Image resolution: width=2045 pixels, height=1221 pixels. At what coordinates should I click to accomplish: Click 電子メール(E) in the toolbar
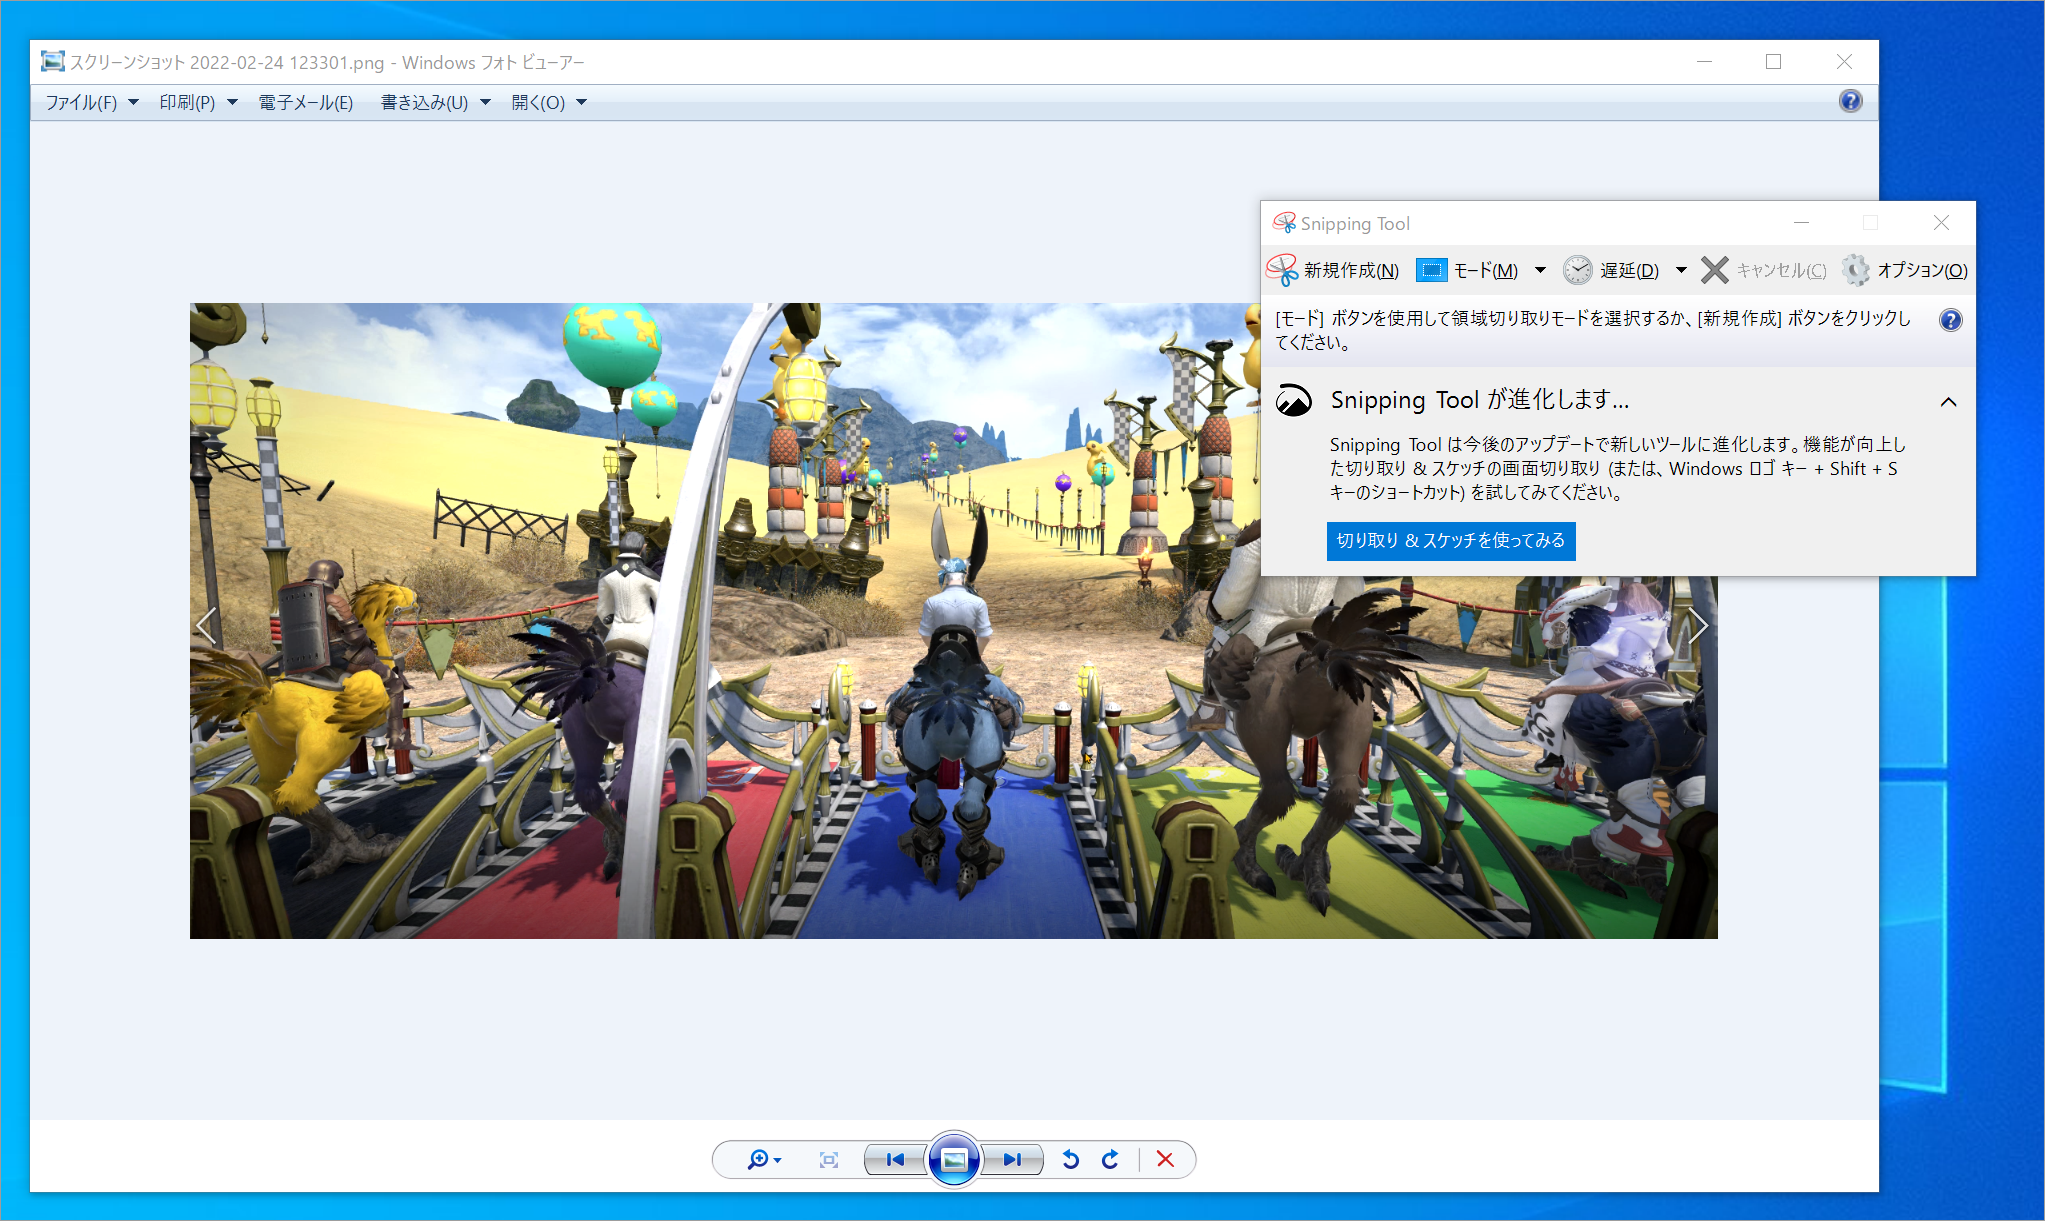306,102
